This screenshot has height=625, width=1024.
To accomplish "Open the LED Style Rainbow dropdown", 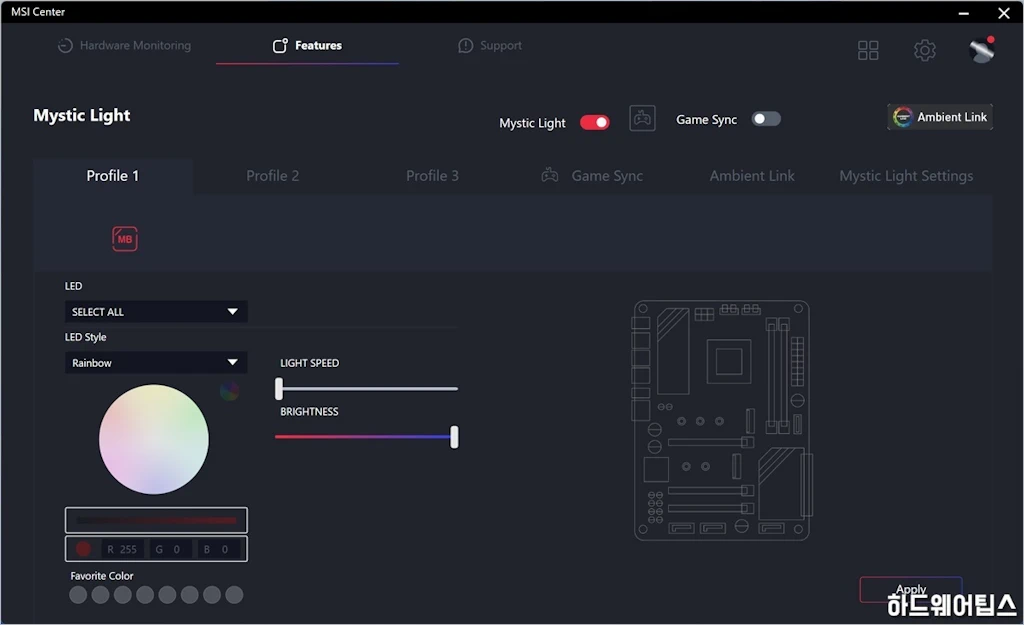I will point(156,362).
